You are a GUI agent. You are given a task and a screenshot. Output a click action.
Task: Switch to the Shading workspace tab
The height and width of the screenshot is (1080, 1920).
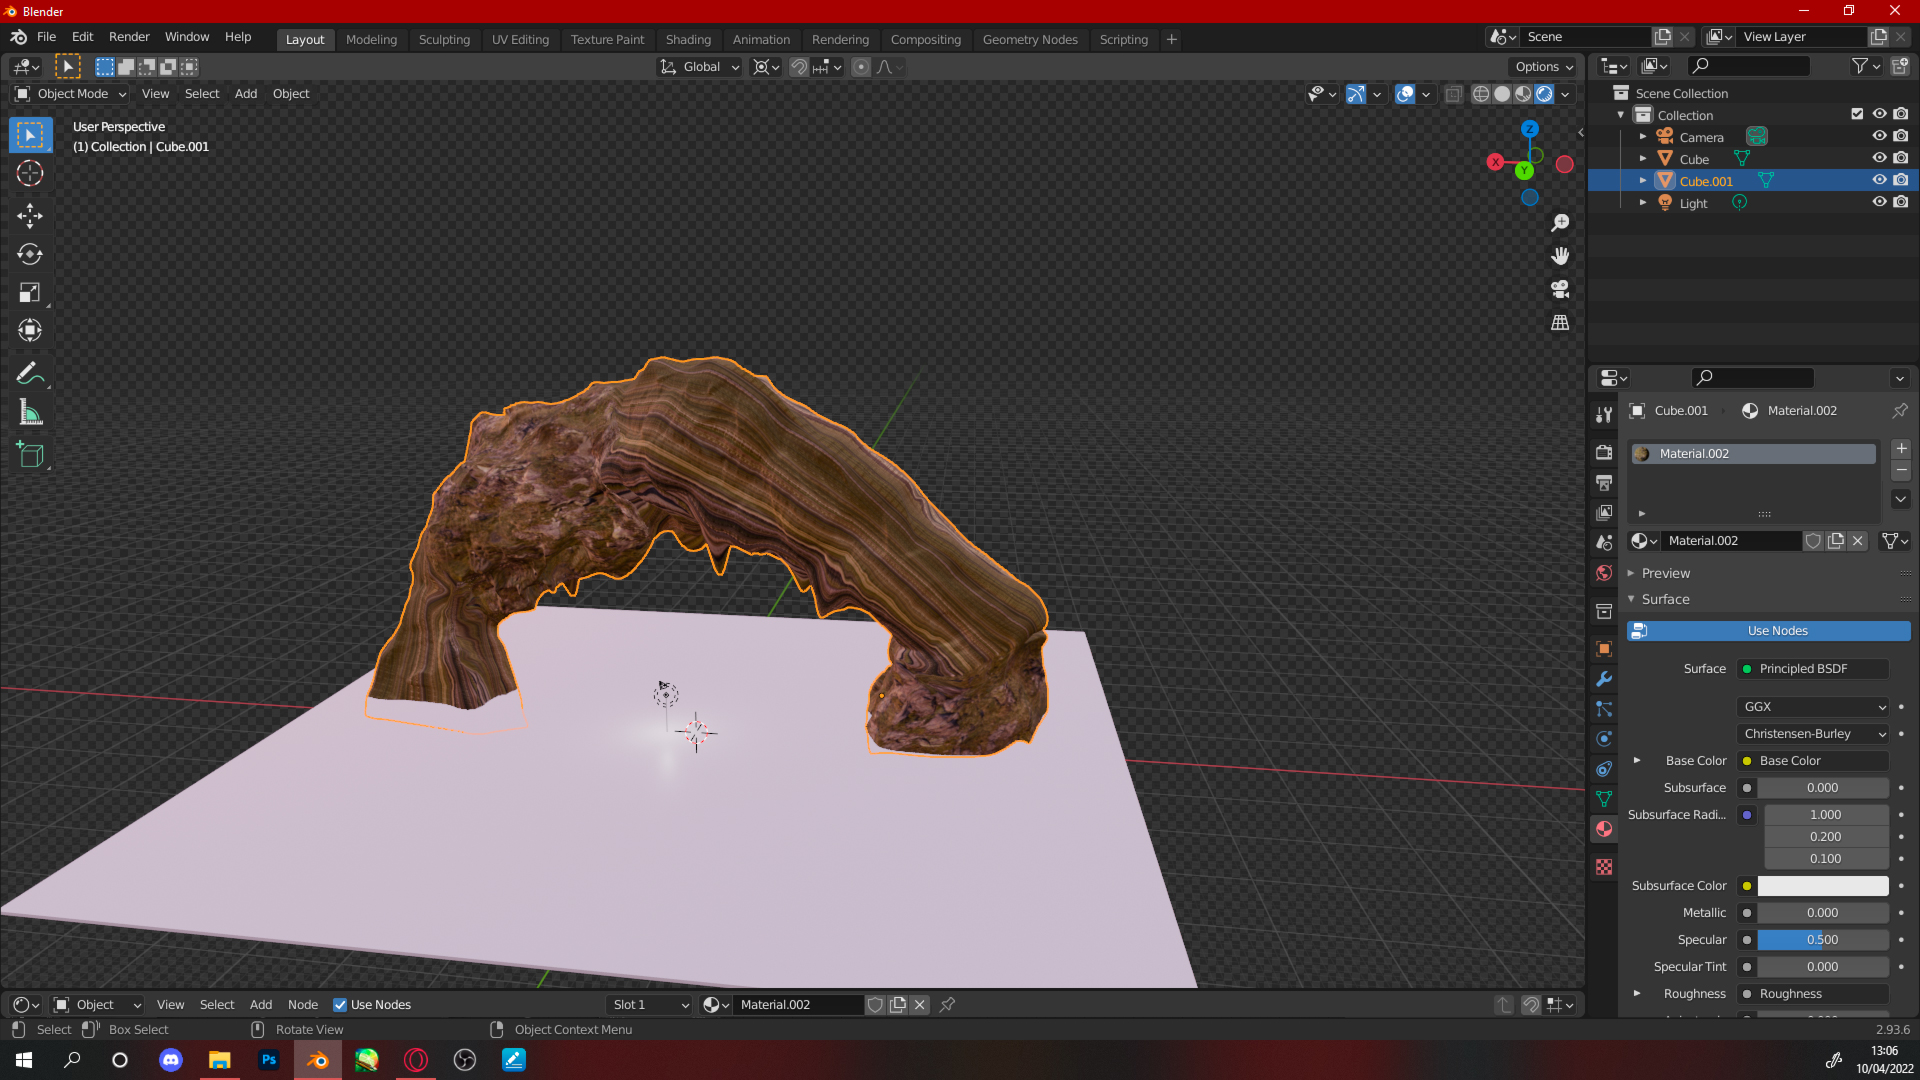pyautogui.click(x=688, y=40)
